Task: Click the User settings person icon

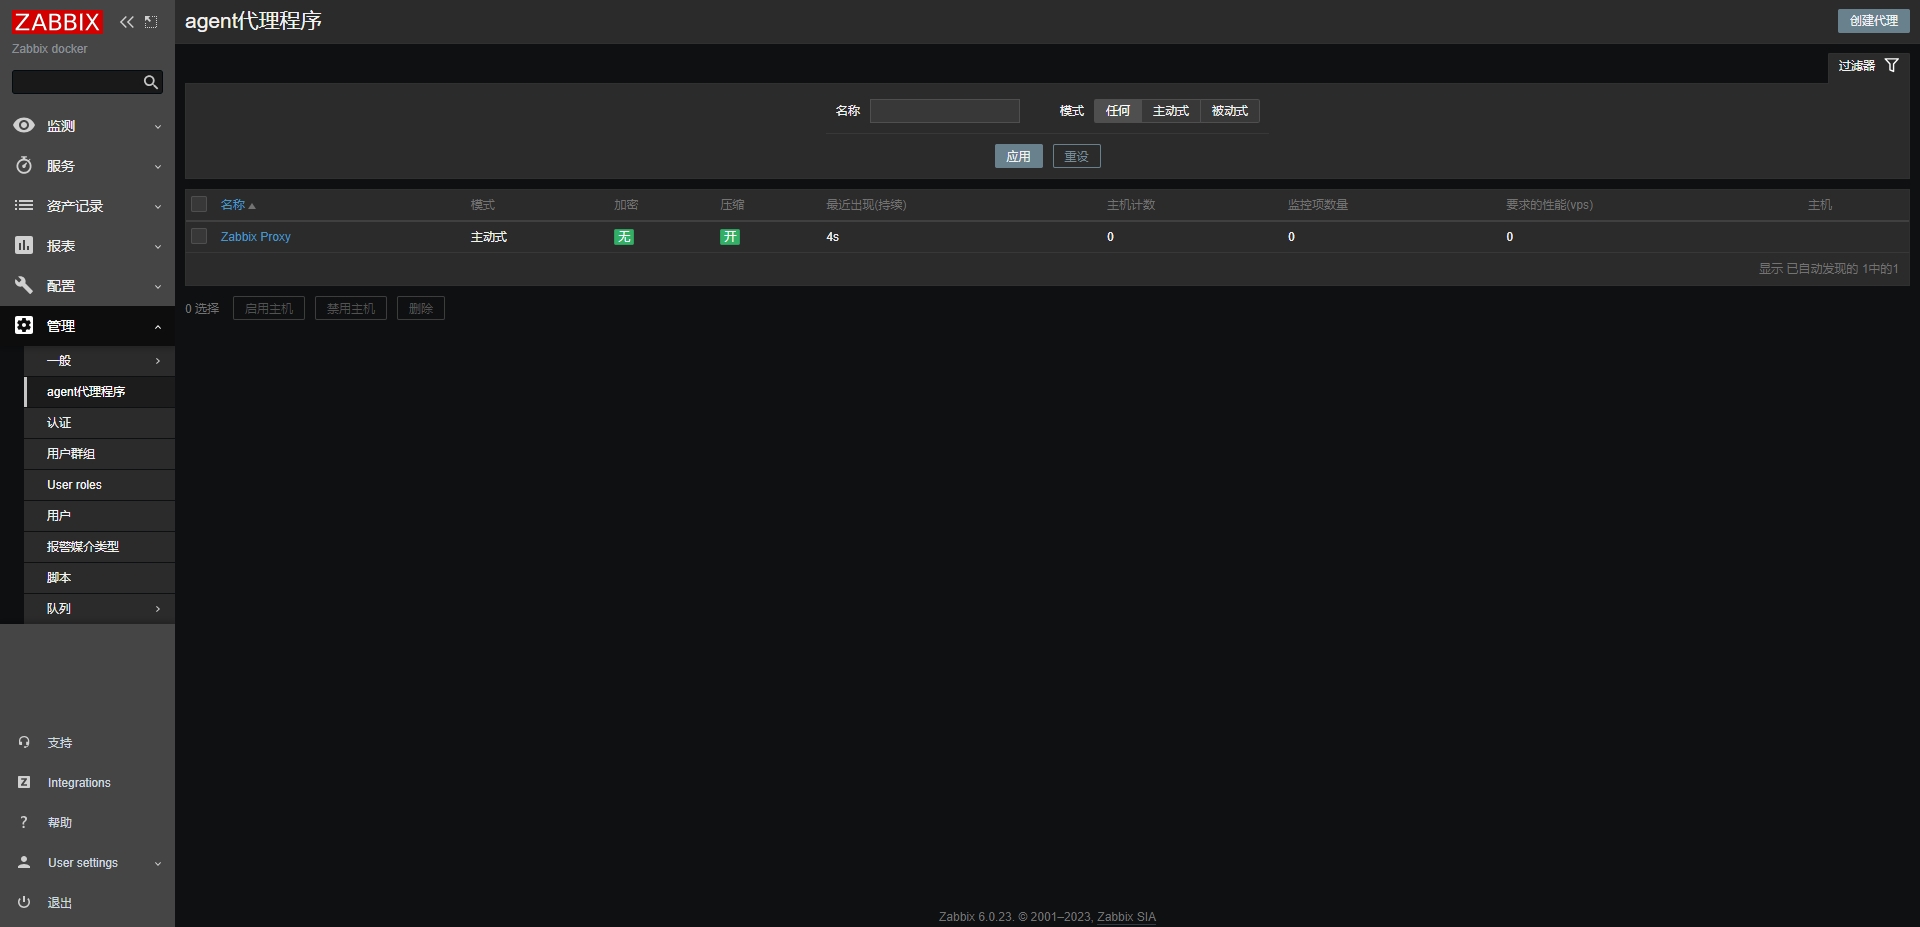Action: pos(24,862)
